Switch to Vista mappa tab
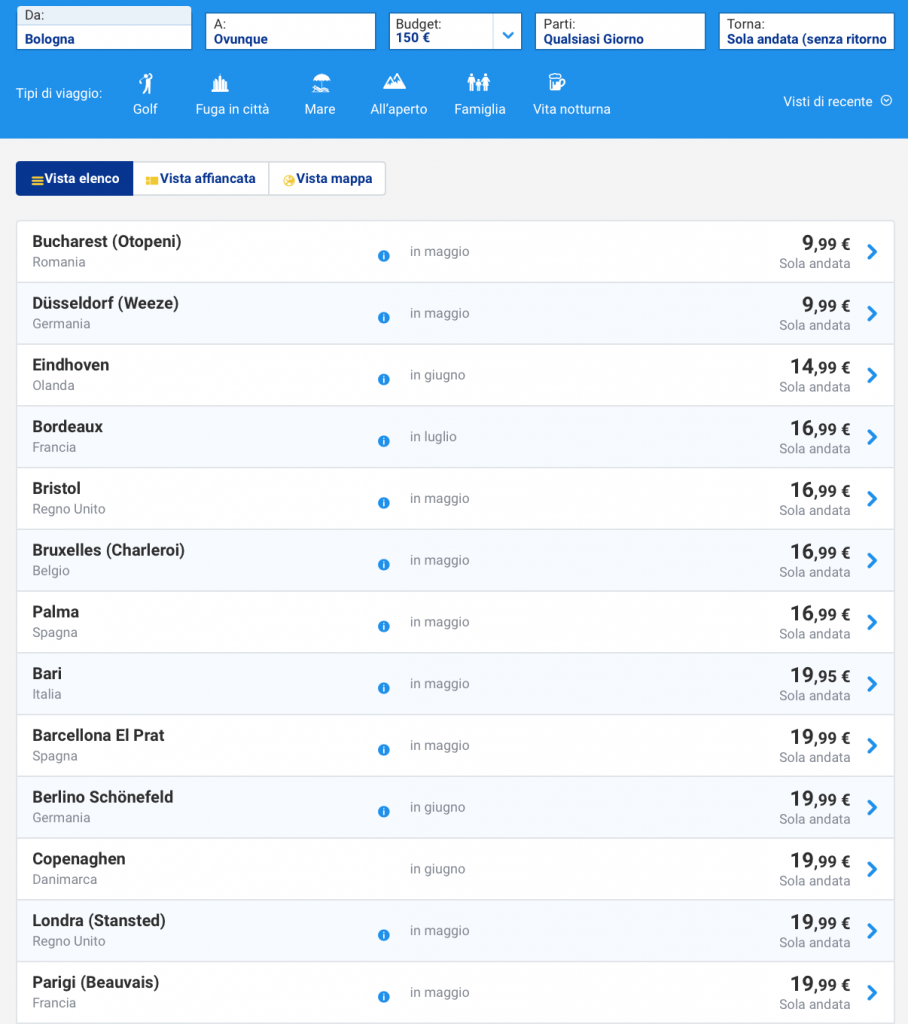 click(x=327, y=179)
